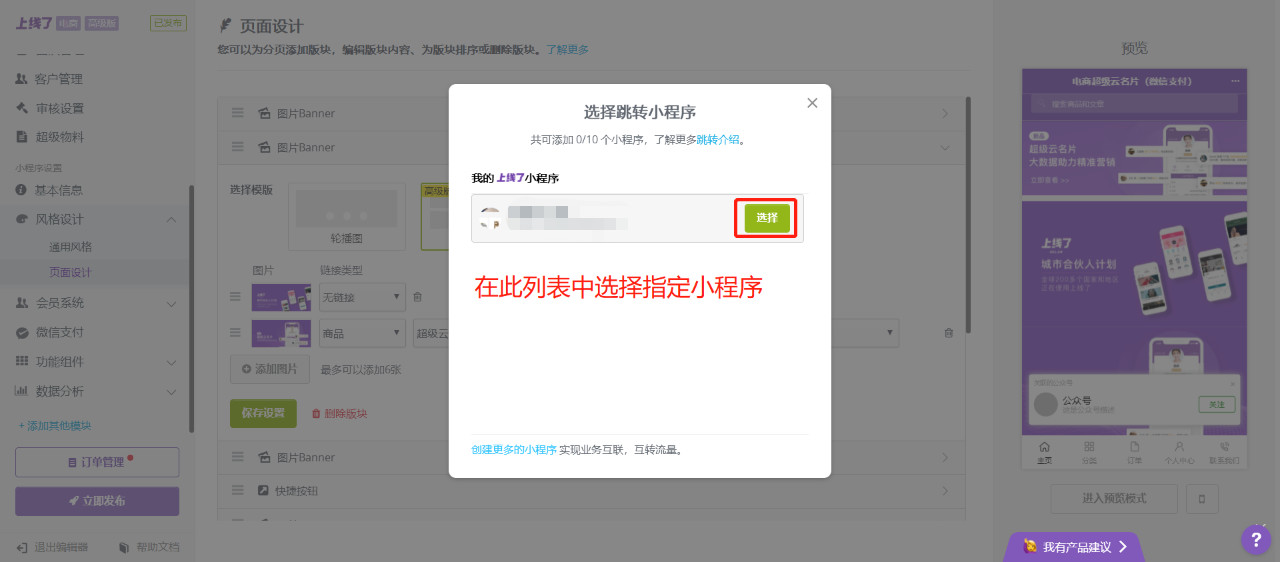Click the 我有产品建议 feedback button

pyautogui.click(x=1075, y=547)
